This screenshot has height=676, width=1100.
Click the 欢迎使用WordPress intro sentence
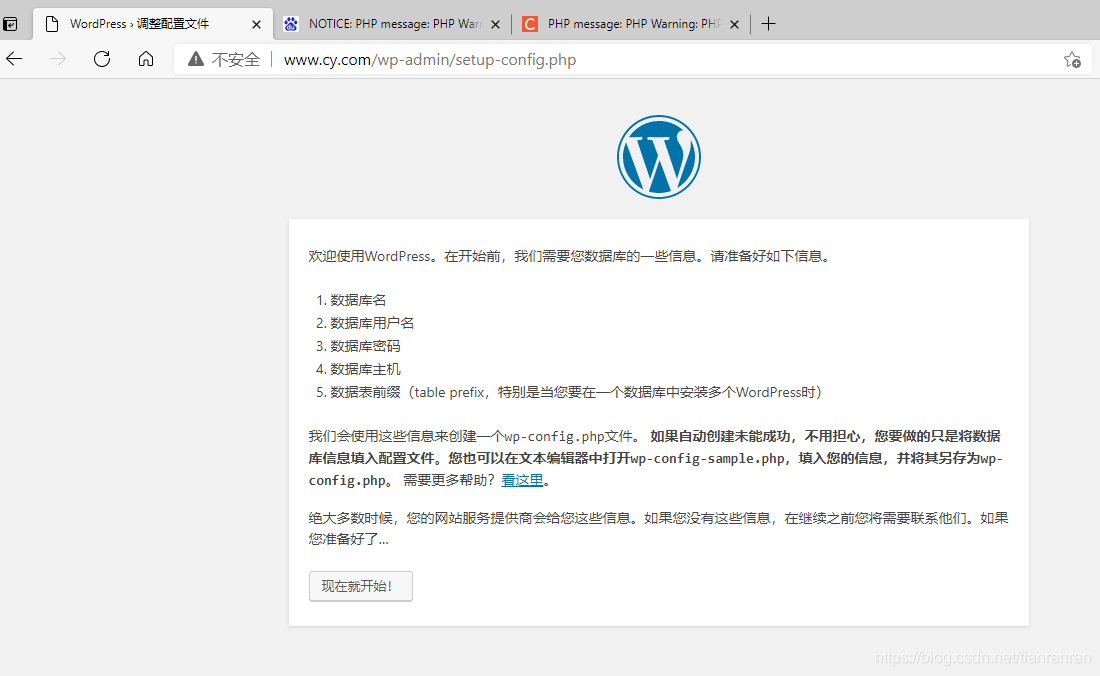[x=570, y=257]
